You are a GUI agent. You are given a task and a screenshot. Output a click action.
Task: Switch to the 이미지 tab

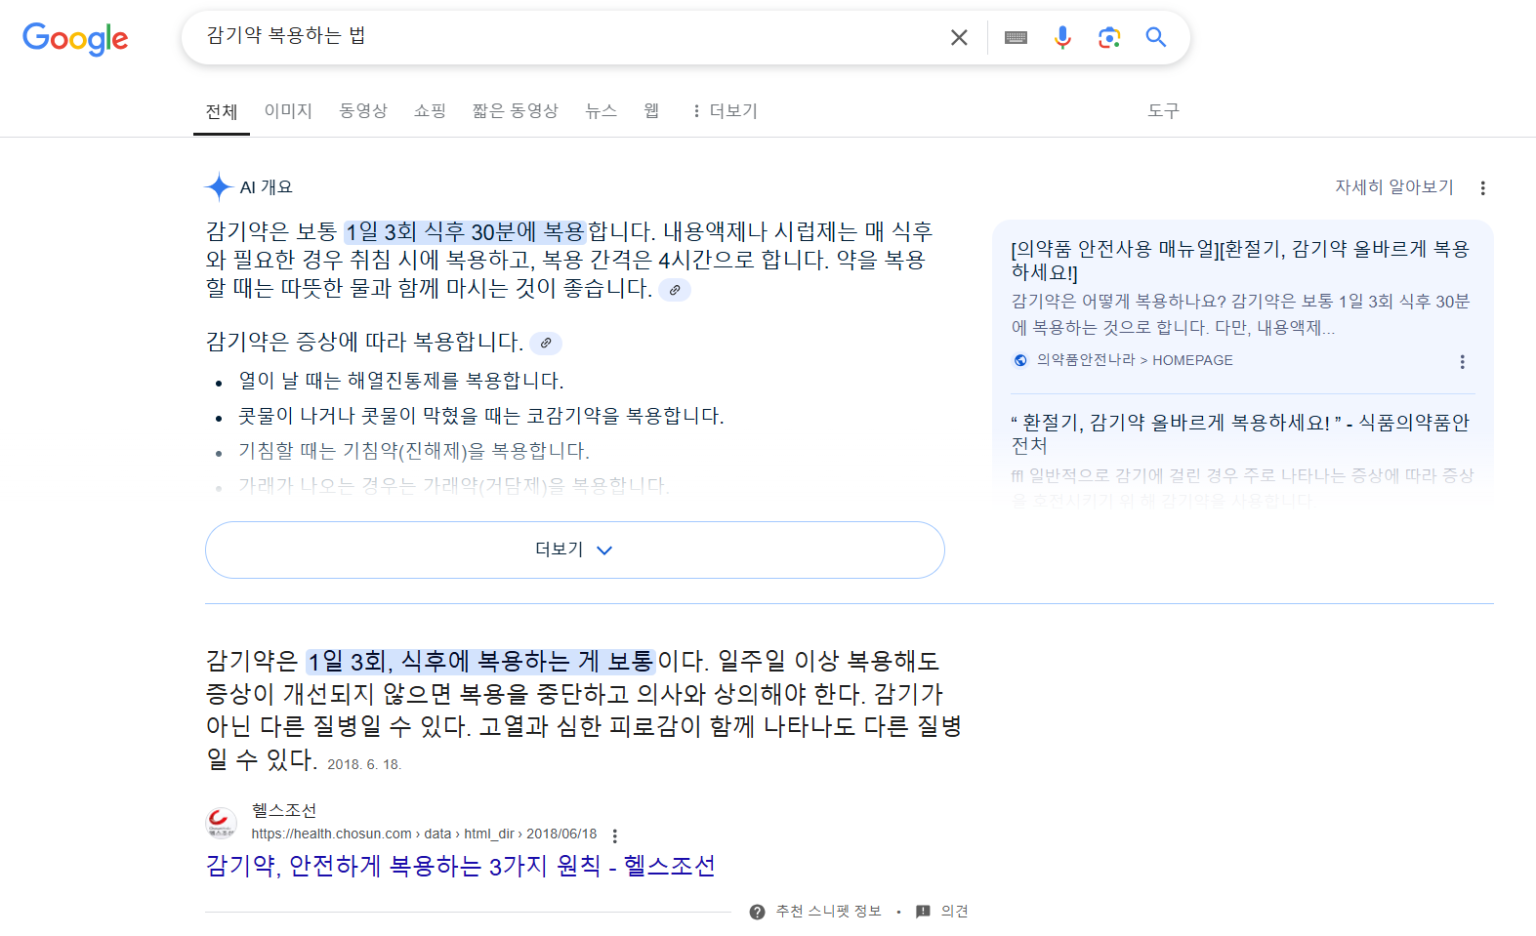(287, 111)
